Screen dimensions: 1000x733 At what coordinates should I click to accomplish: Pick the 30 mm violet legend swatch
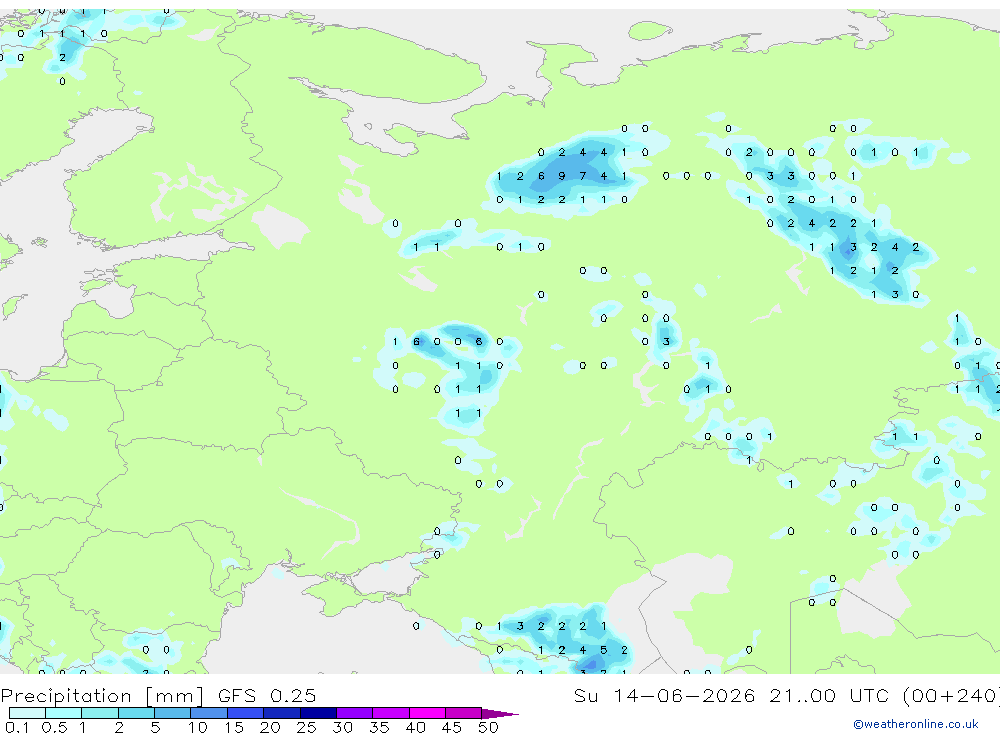354,713
